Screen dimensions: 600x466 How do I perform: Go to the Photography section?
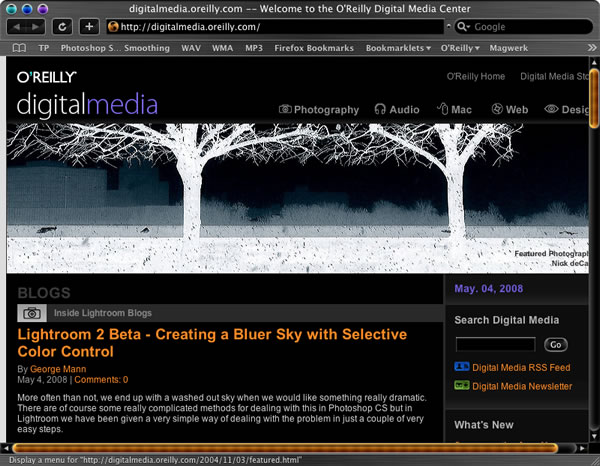click(326, 110)
